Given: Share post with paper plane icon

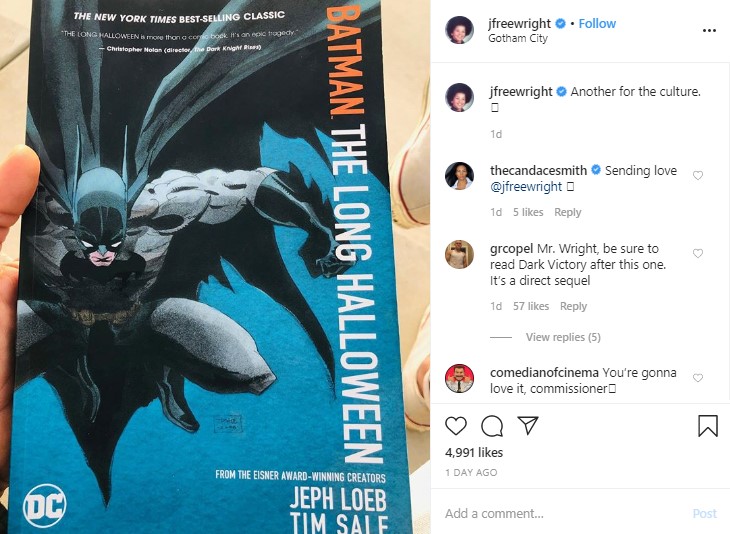Looking at the screenshot, I should coord(528,426).
